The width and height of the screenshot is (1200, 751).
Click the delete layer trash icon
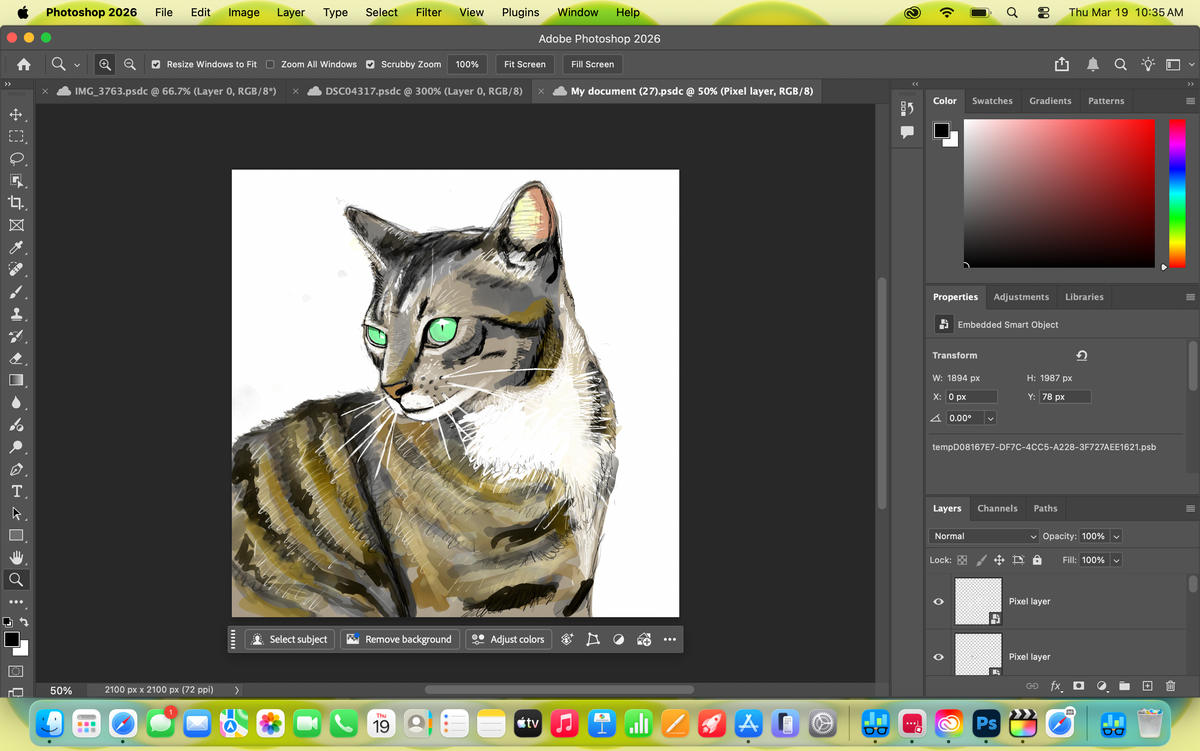1170,686
